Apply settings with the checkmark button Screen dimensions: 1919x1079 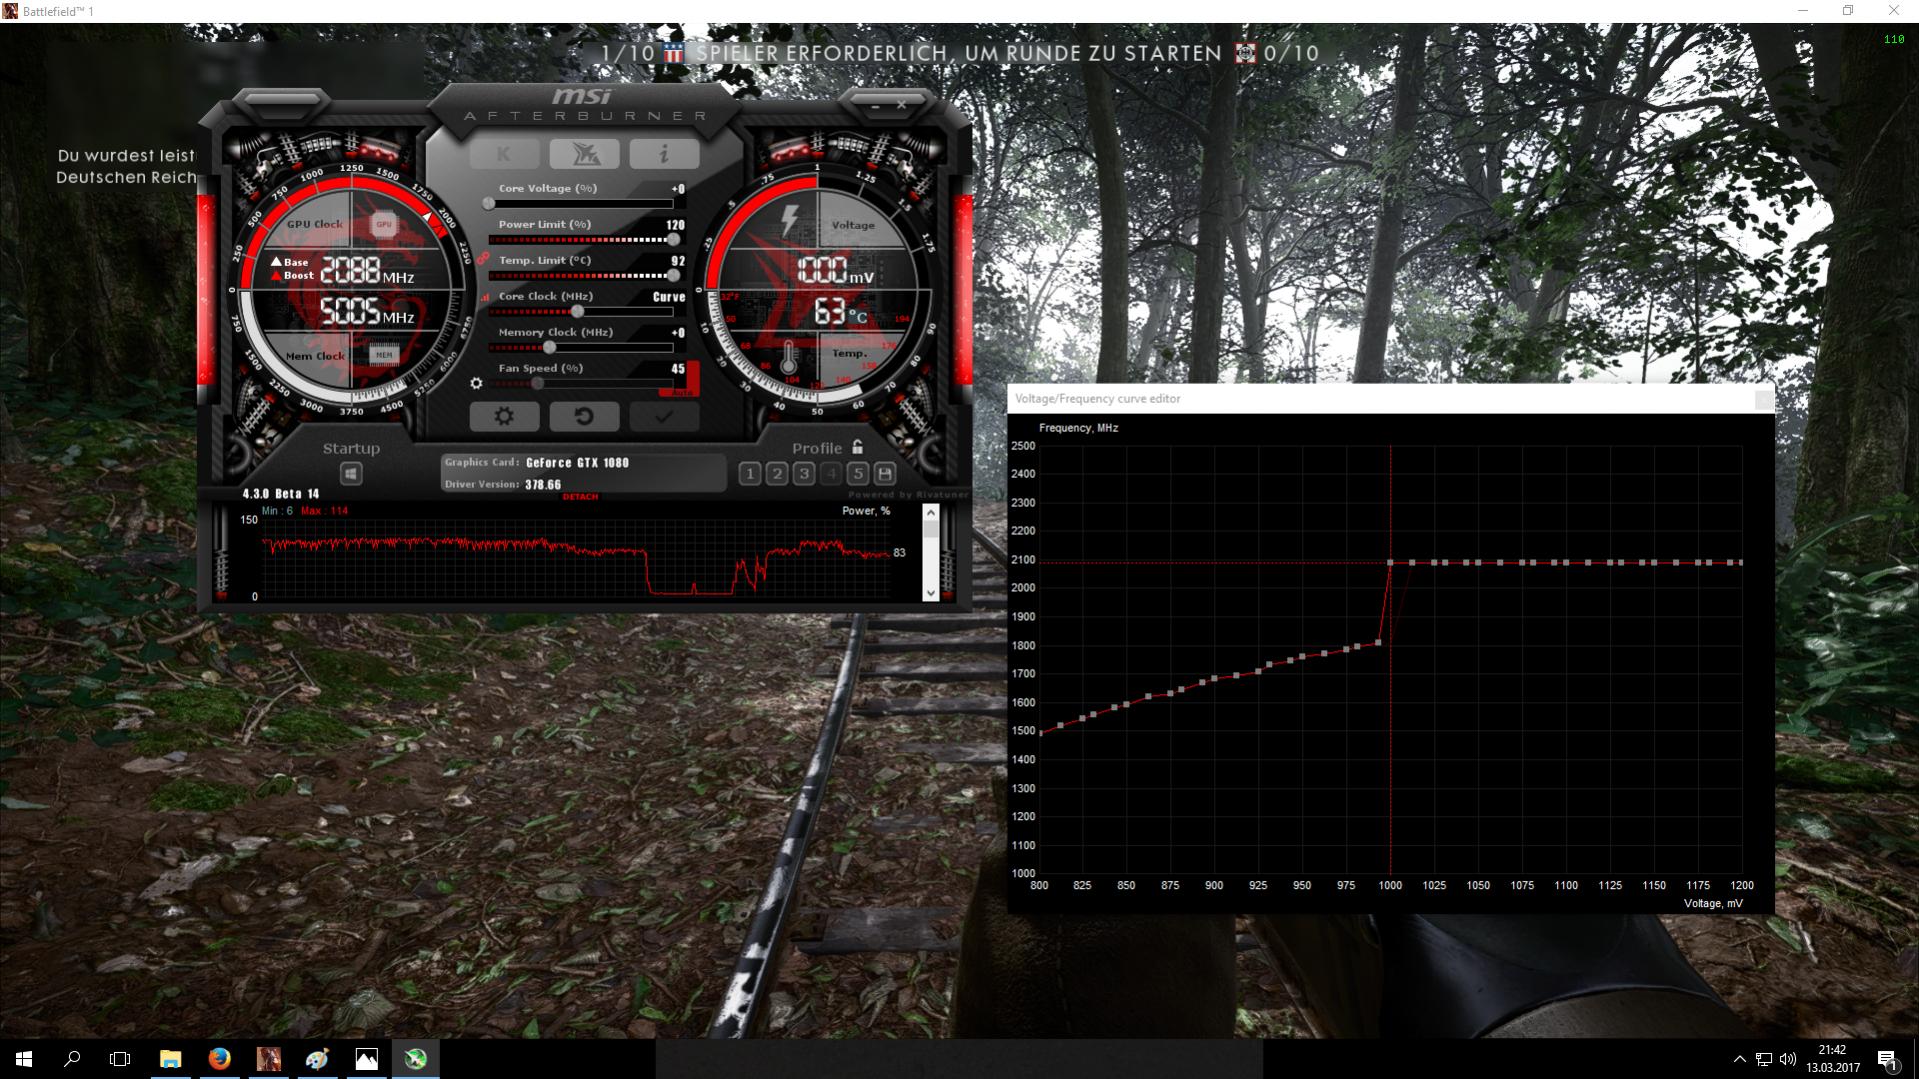pos(664,416)
